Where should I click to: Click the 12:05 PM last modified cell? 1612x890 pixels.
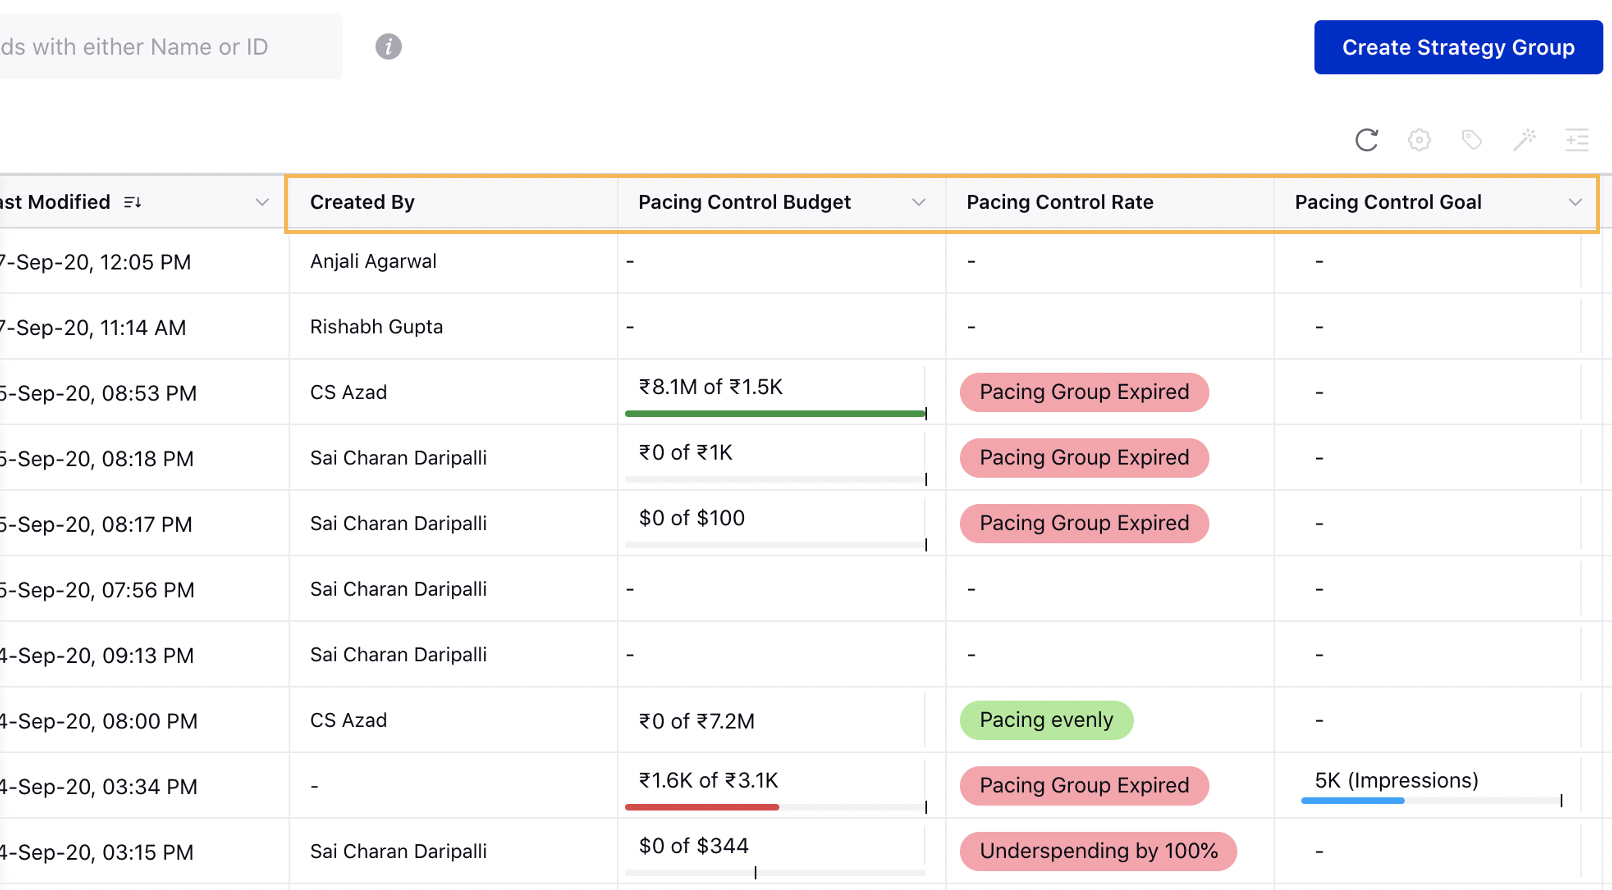(x=144, y=261)
